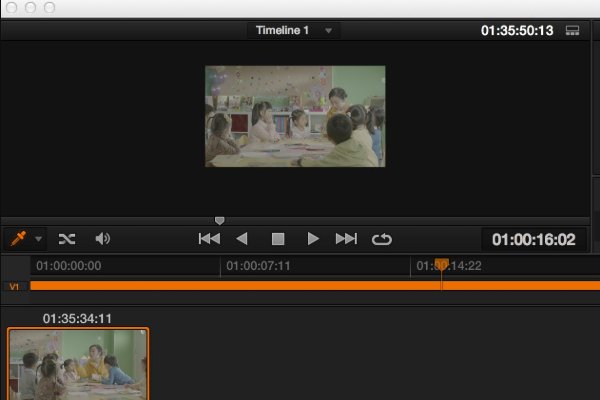Click the source timecode 01:35:50:13
The image size is (600, 400).
coord(516,31)
